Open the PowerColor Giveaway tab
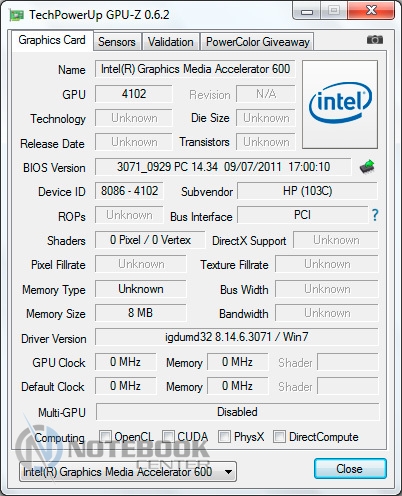This screenshot has width=402, height=496. (x=257, y=42)
